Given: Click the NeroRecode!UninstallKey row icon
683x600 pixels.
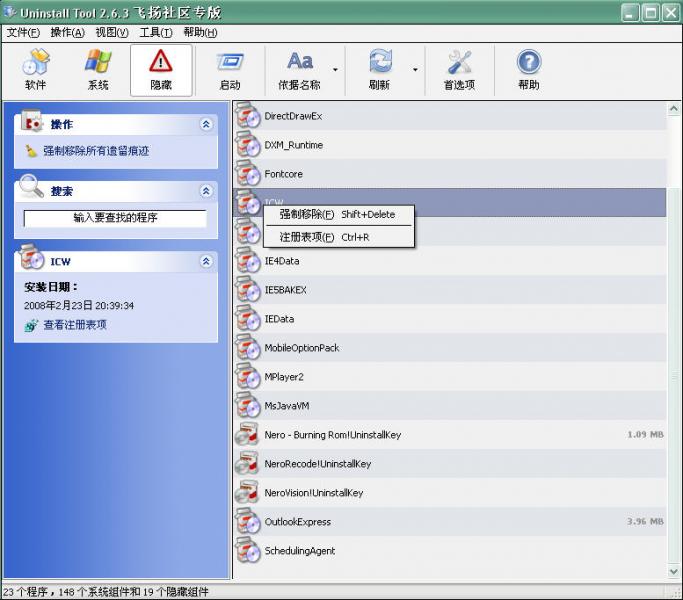Looking at the screenshot, I should pyautogui.click(x=247, y=464).
